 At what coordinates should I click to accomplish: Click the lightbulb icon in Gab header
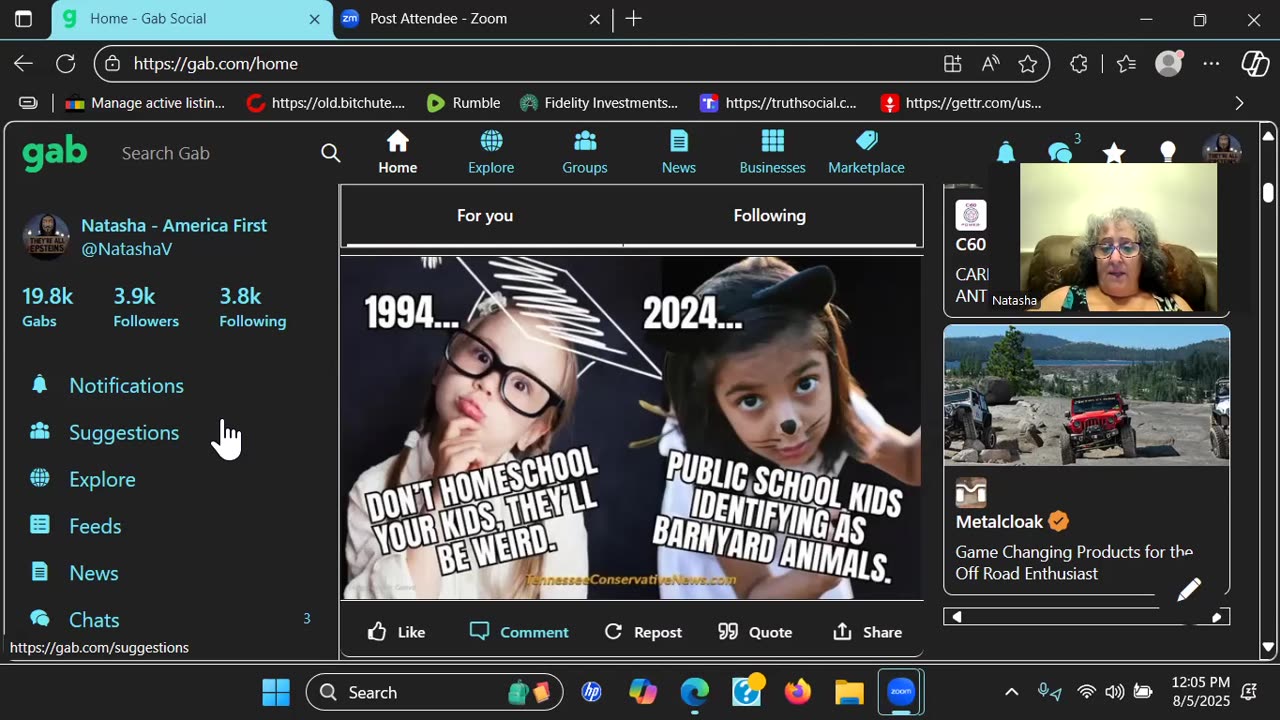pyautogui.click(x=1167, y=153)
